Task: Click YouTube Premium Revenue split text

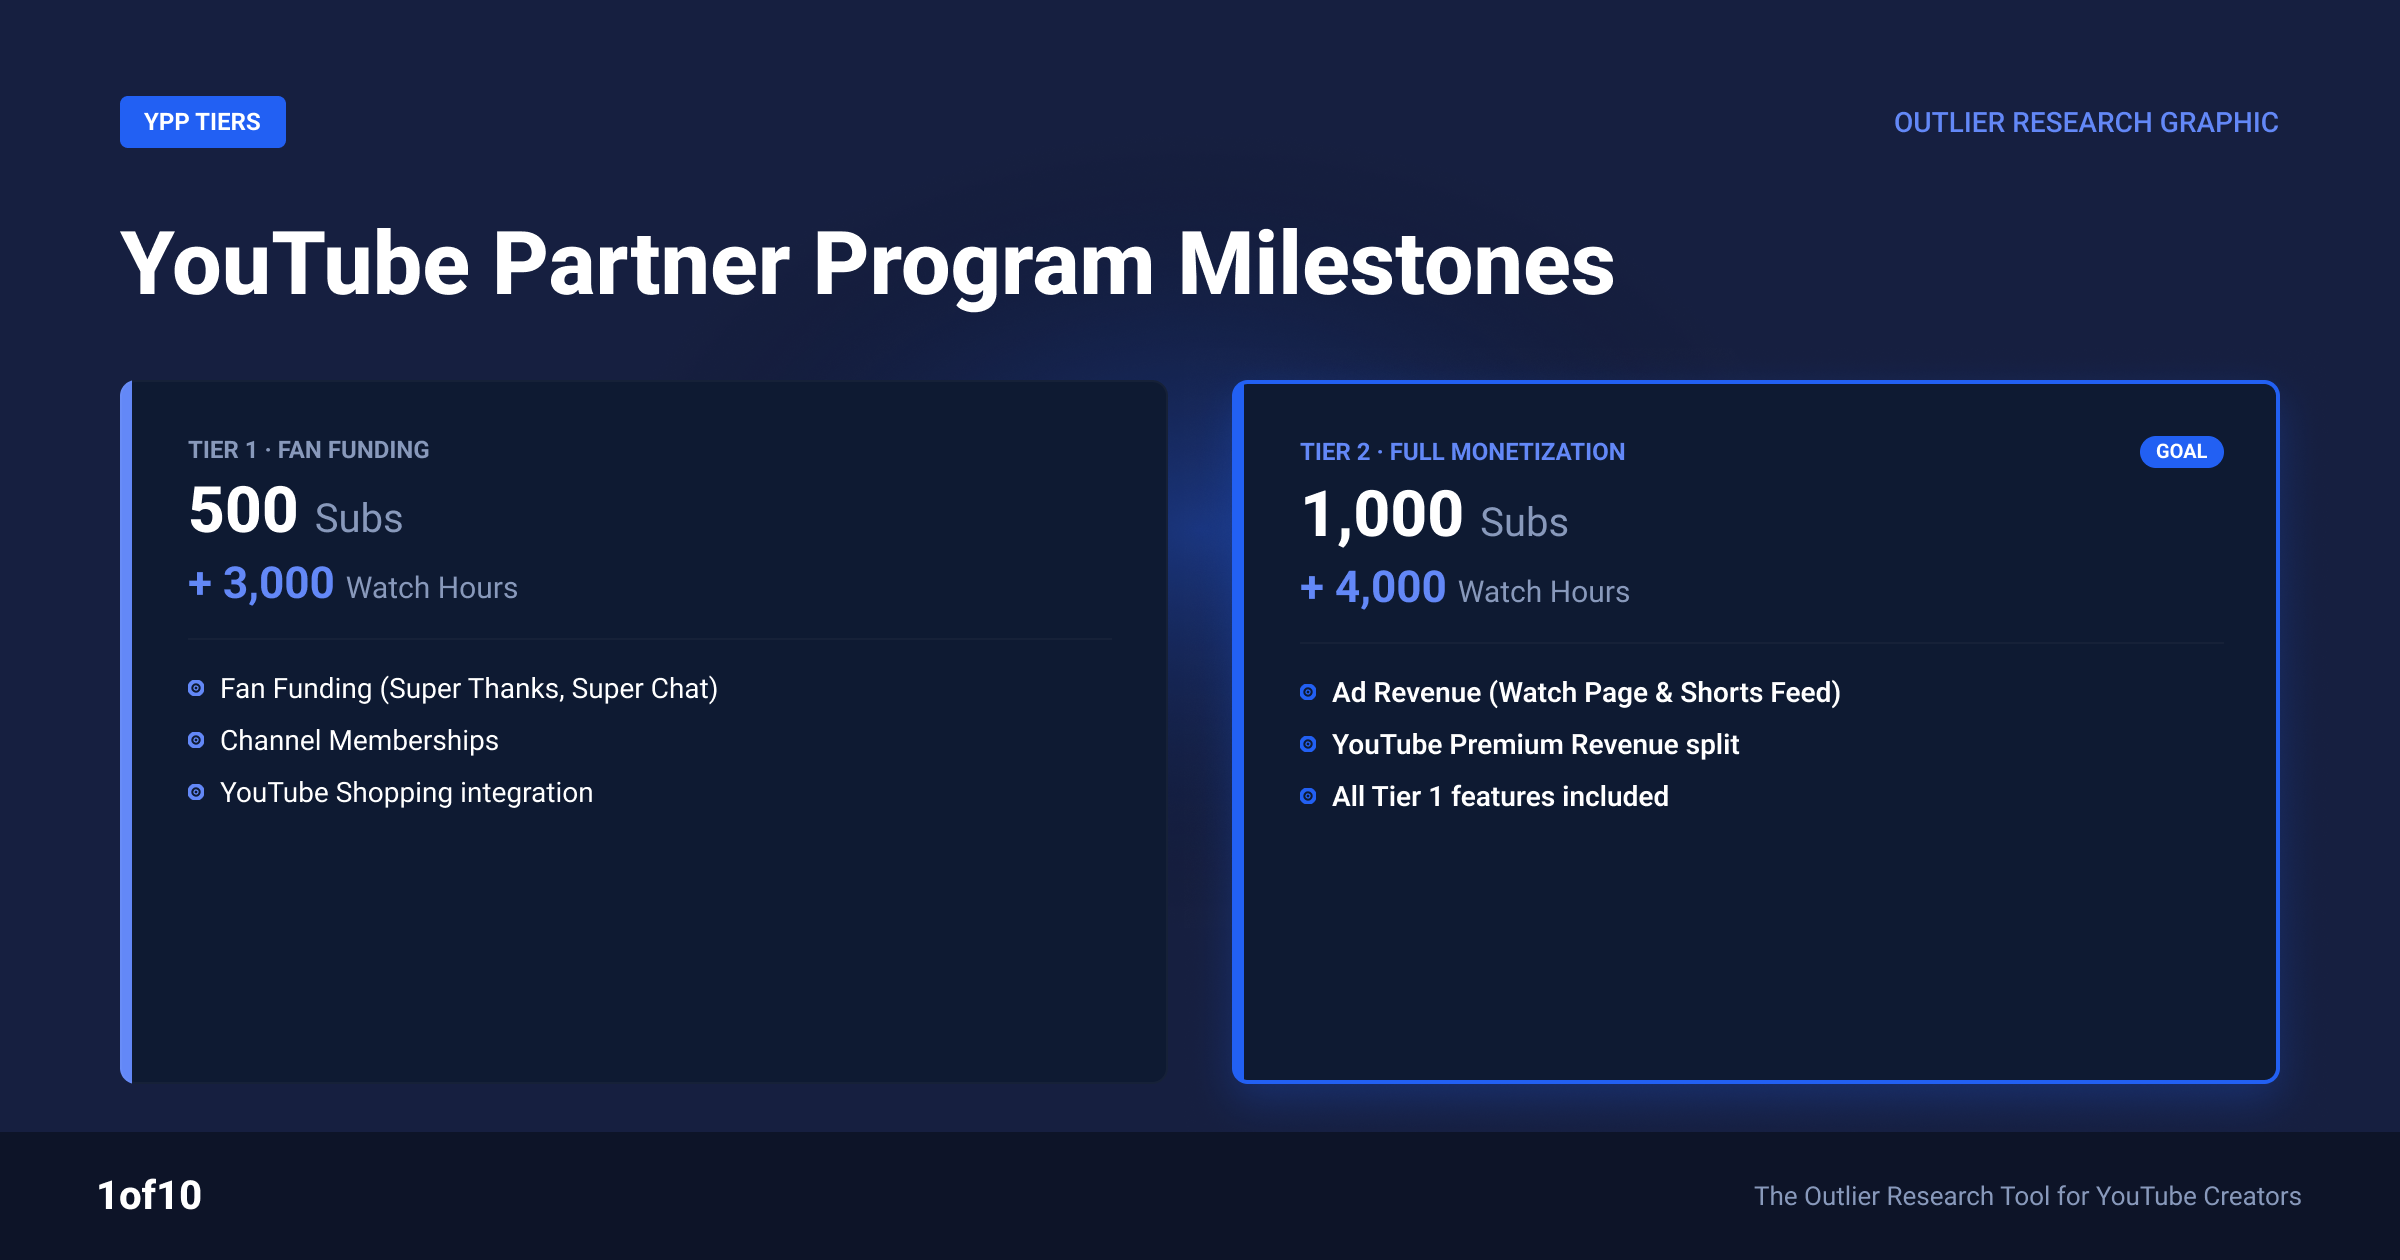Action: [x=1535, y=745]
